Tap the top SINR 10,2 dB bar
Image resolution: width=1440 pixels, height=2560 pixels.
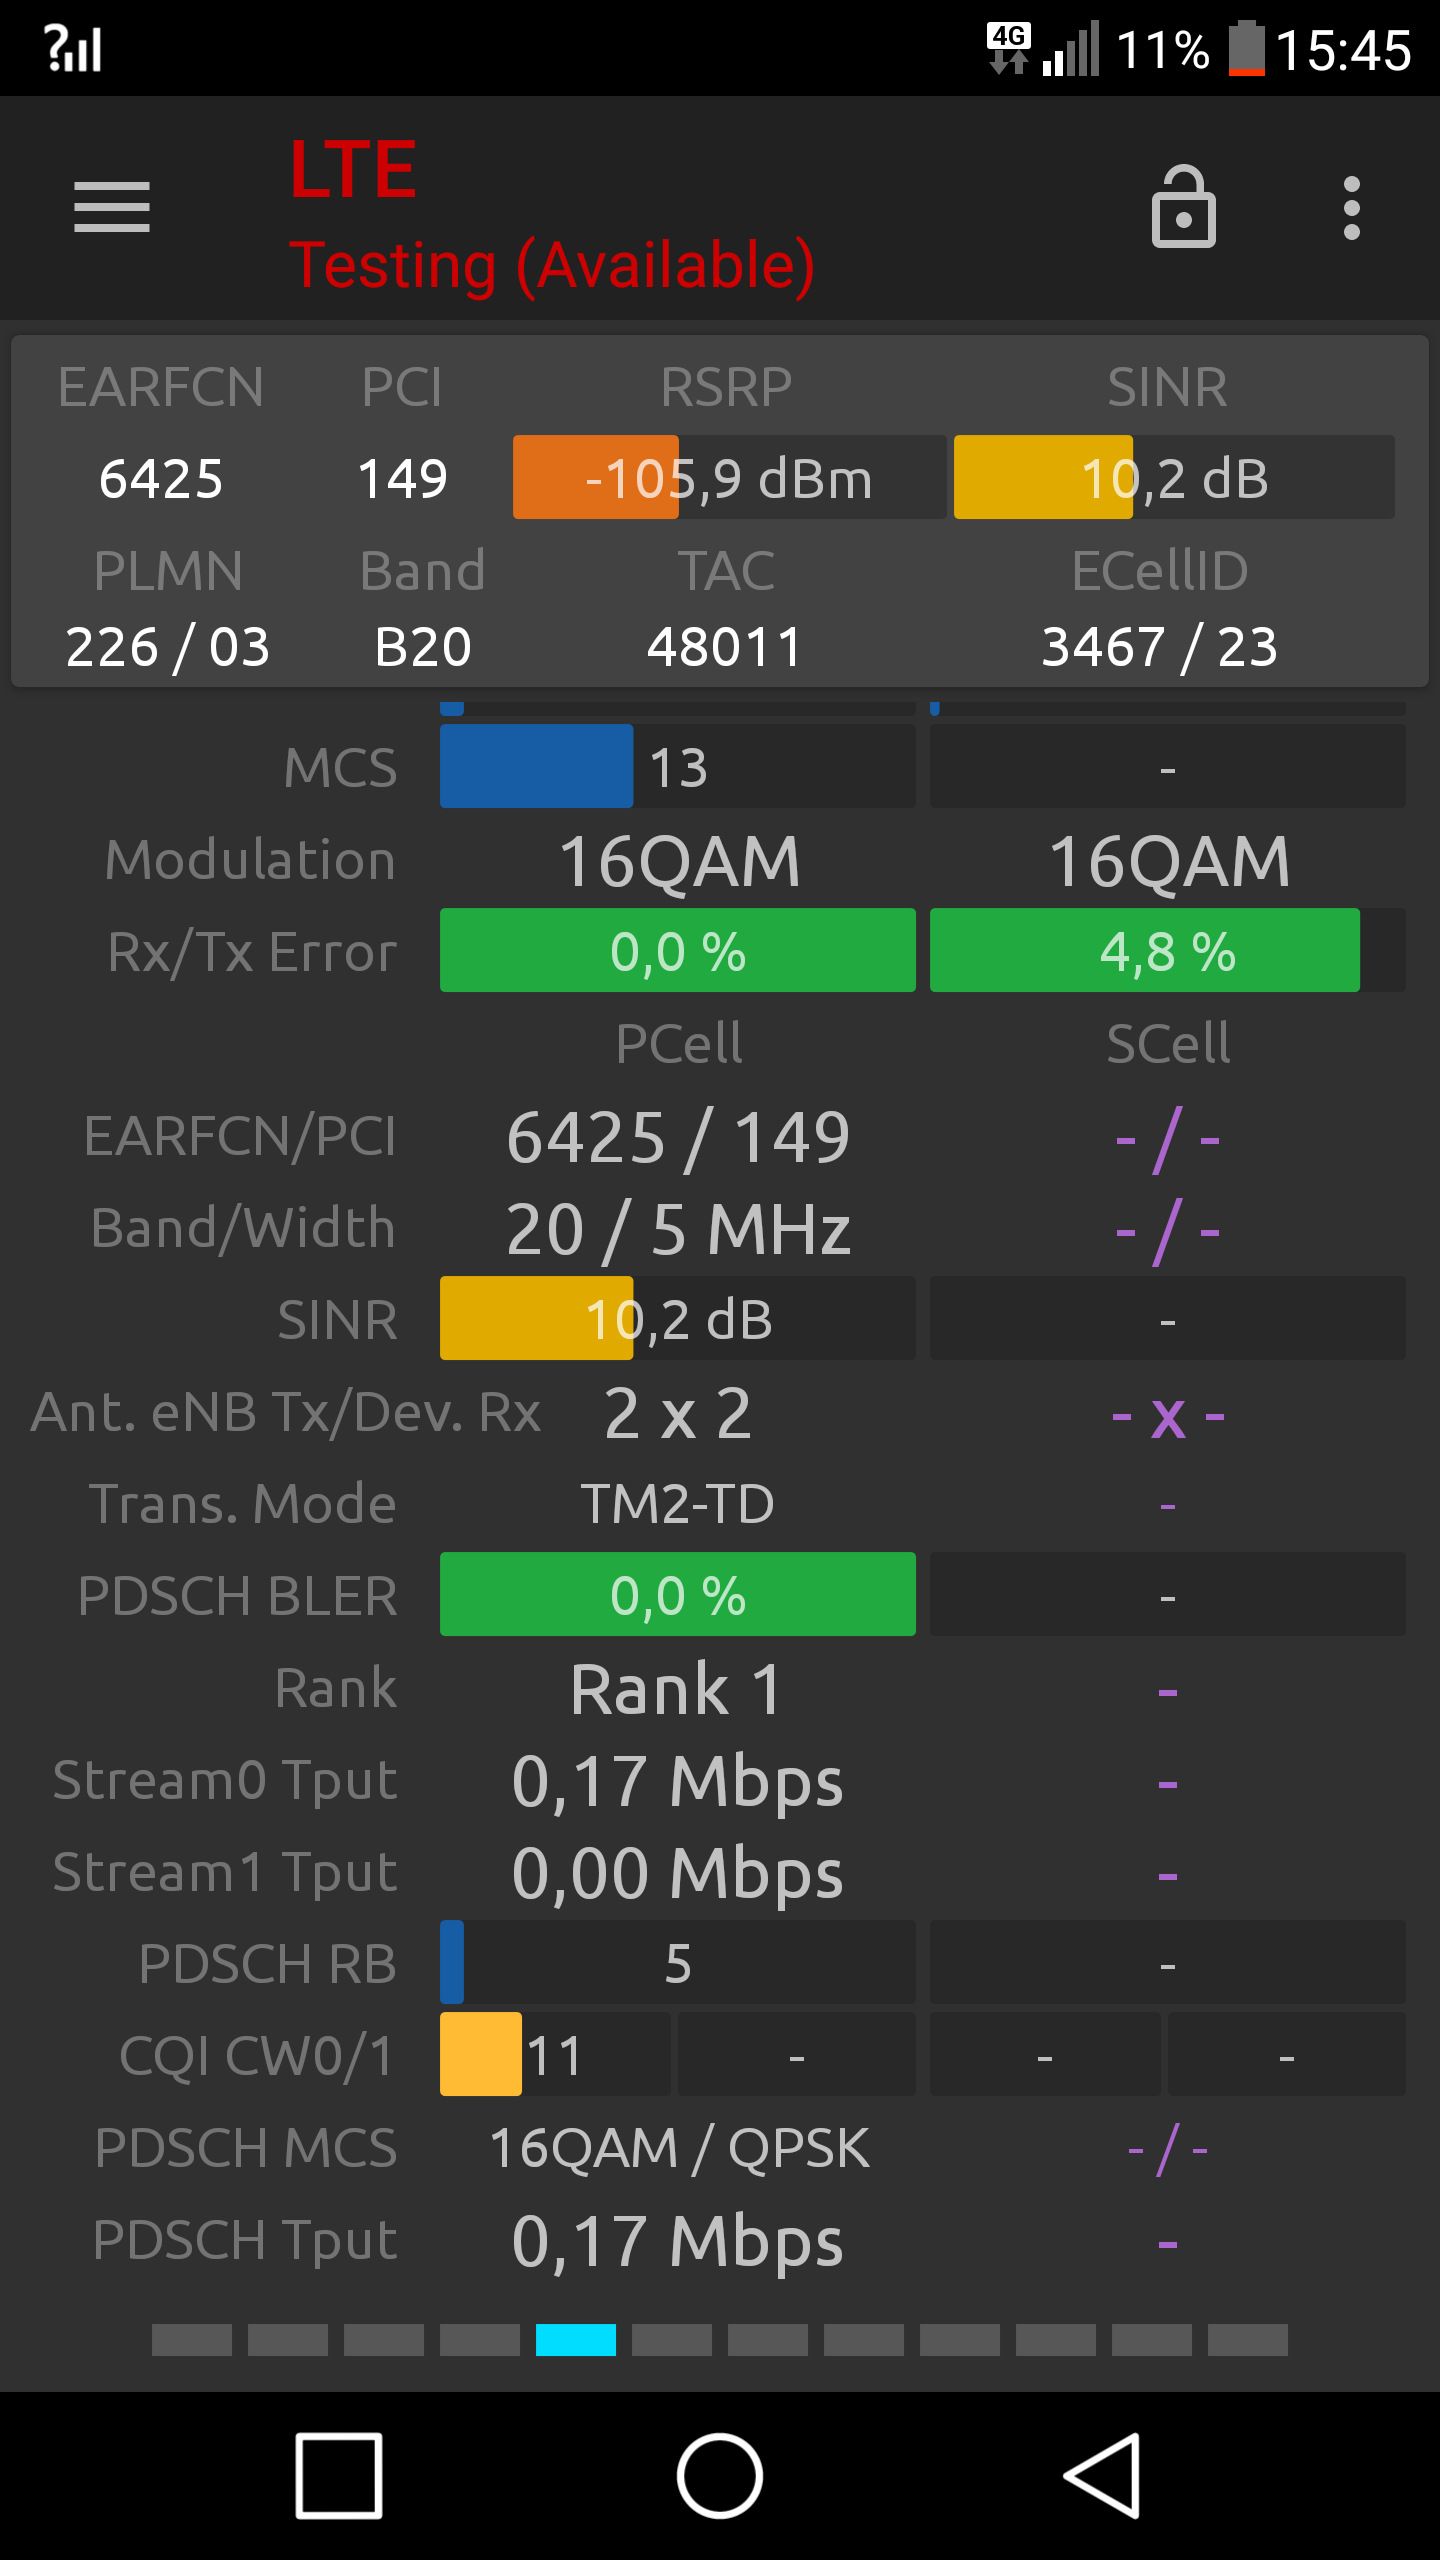point(1174,477)
